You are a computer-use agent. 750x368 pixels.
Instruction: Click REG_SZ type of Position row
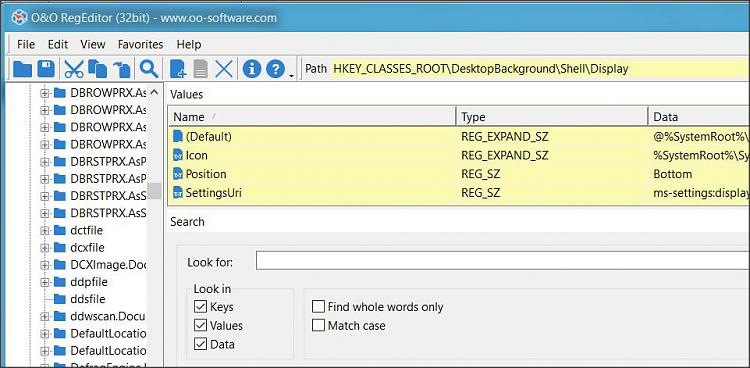click(x=481, y=174)
